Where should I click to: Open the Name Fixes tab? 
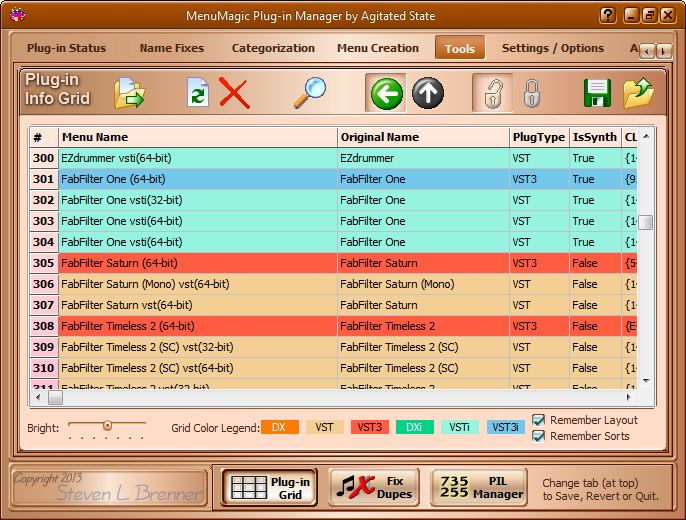[172, 48]
